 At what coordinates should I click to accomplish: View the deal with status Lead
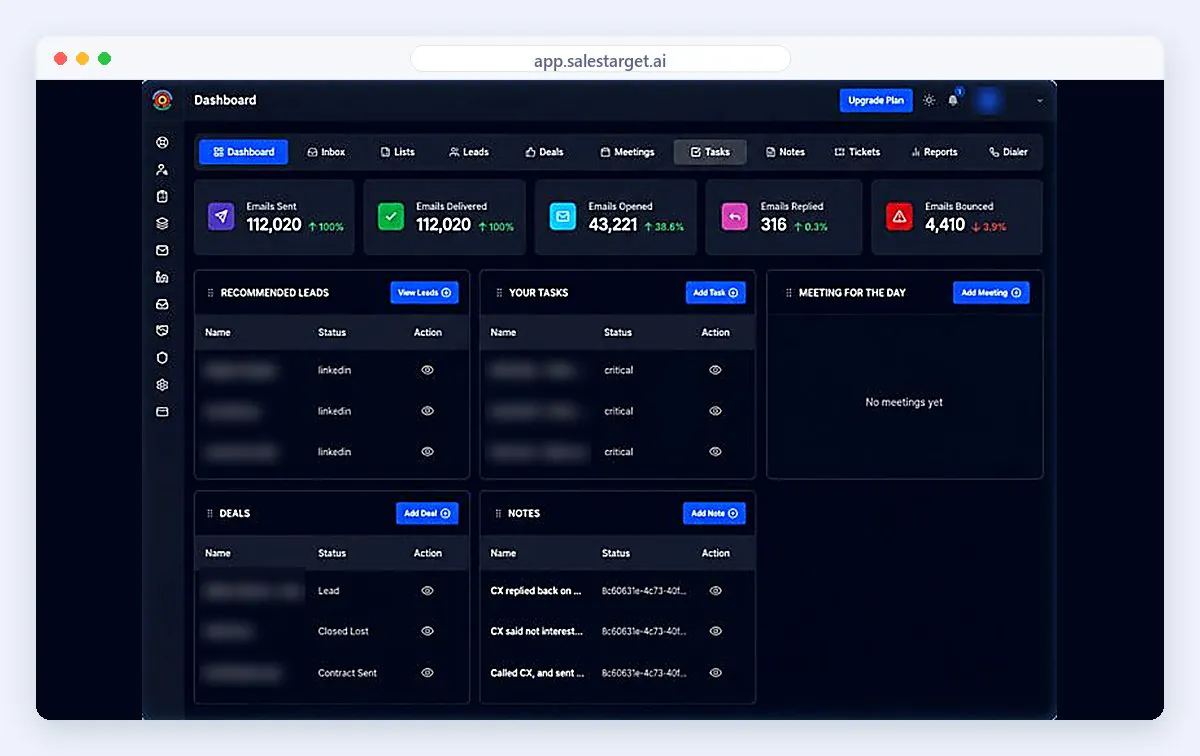(x=427, y=591)
